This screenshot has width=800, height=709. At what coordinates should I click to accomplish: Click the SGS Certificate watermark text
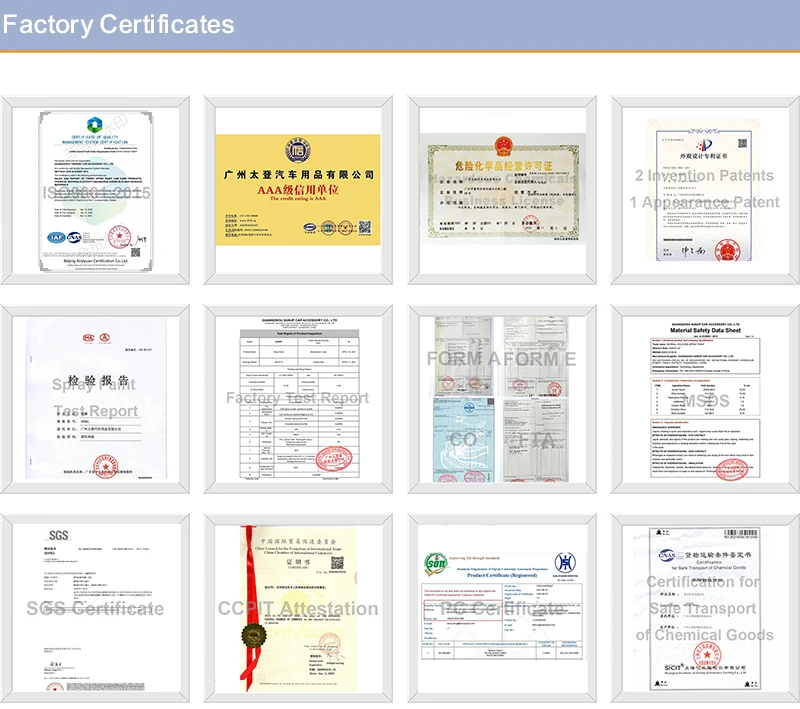coord(95,609)
